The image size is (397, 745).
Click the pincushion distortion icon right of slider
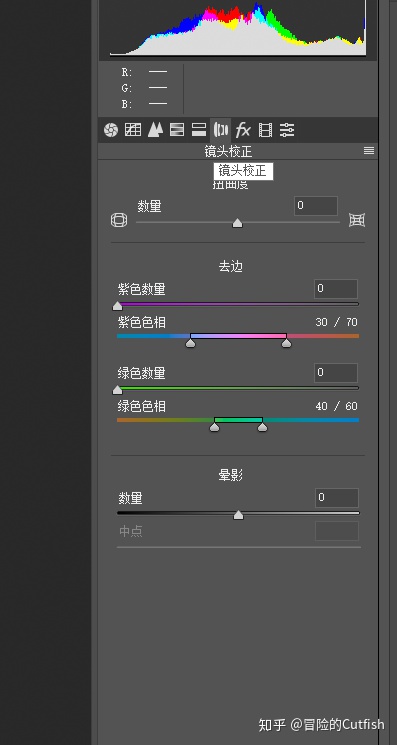[357, 220]
